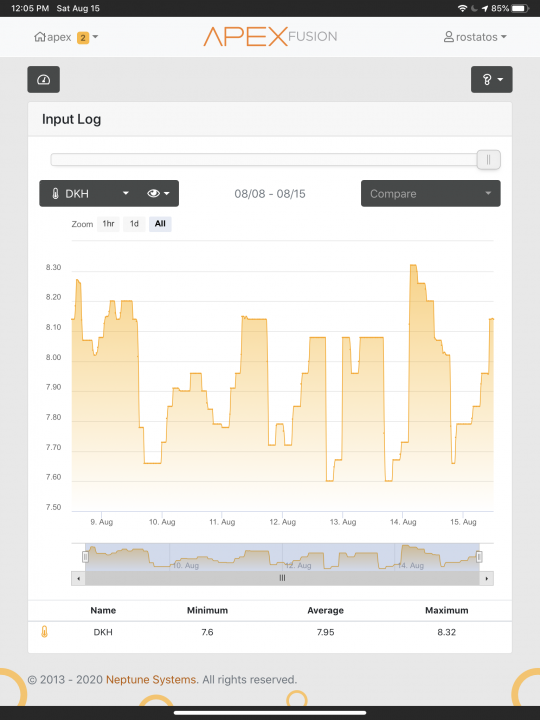The width and height of the screenshot is (540, 720).
Task: Click the Name column header
Action: [x=103, y=610]
